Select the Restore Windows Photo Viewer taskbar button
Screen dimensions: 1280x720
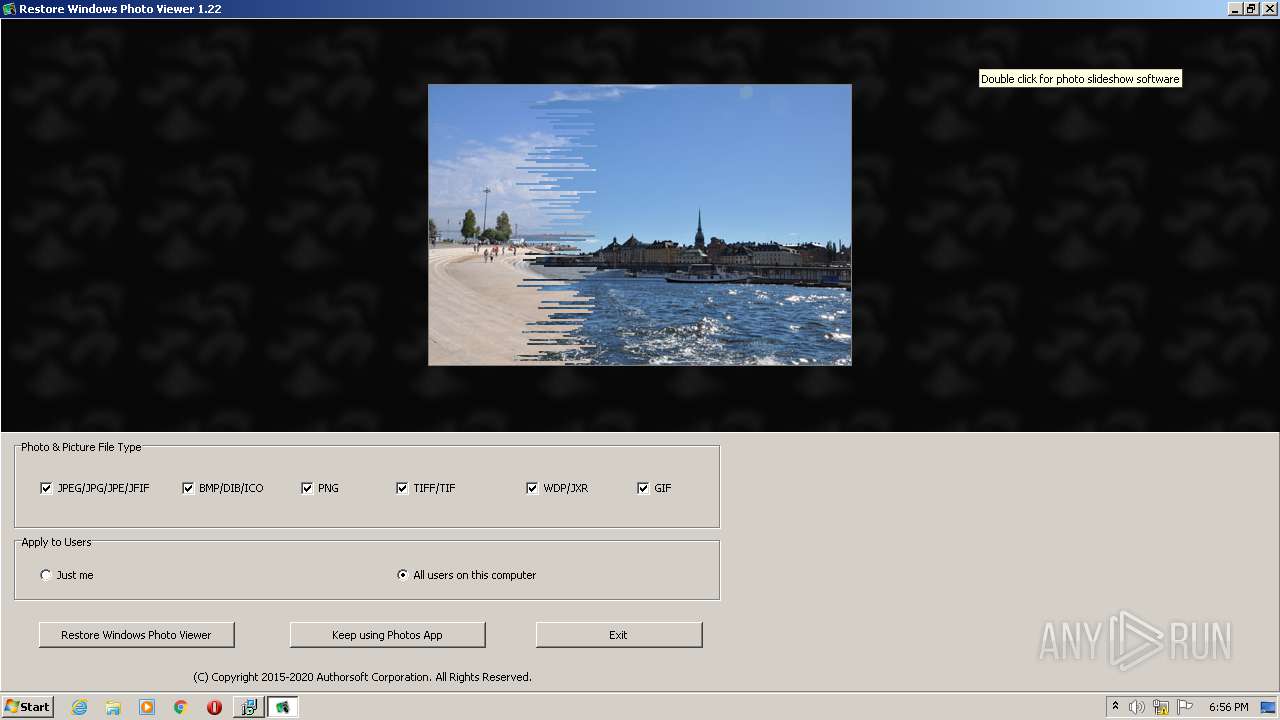coord(282,707)
